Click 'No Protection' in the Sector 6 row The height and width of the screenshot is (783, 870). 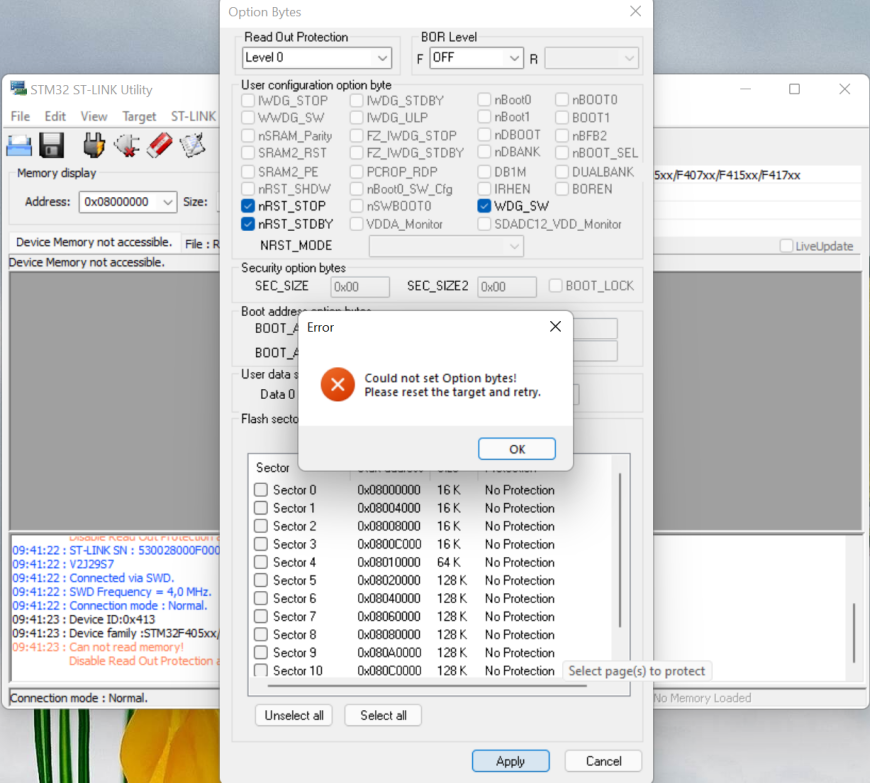(519, 599)
